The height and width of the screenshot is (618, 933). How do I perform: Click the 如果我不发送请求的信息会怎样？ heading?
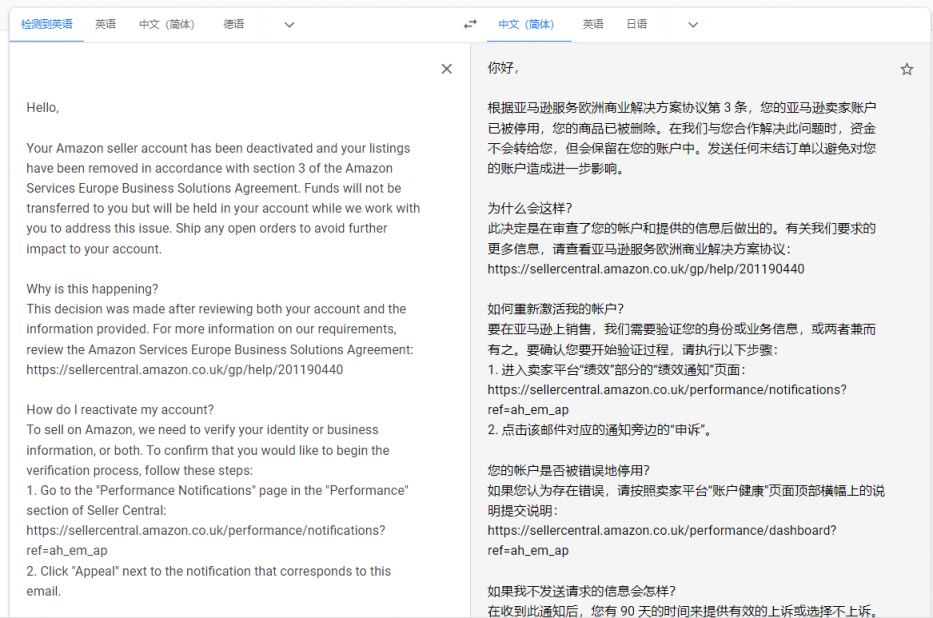tap(581, 591)
